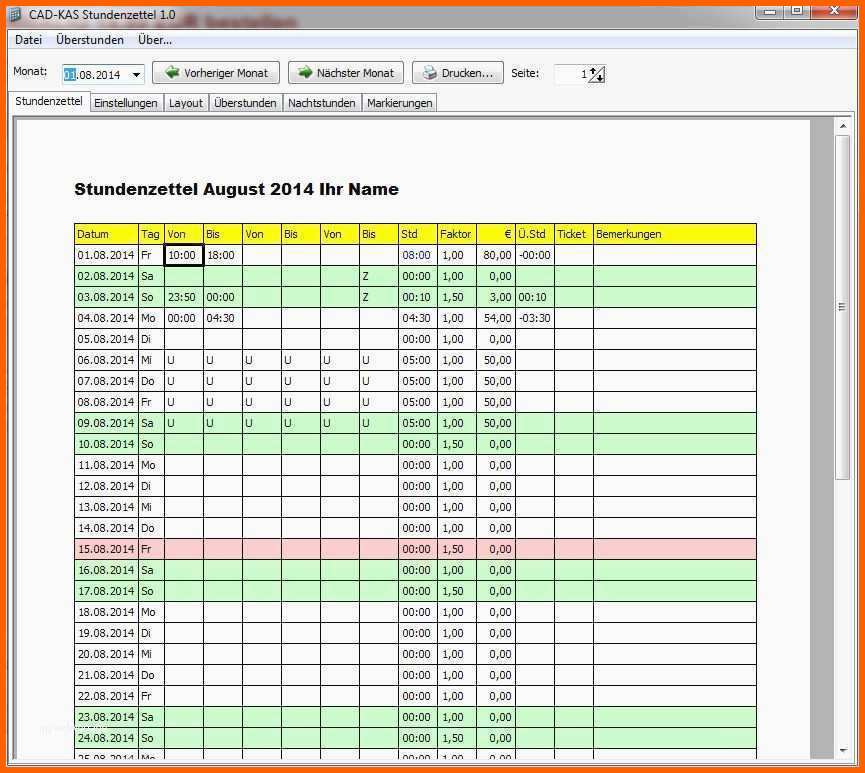This screenshot has width=865, height=773.
Task: Open the Überstunden menu in menu bar
Action: point(90,40)
